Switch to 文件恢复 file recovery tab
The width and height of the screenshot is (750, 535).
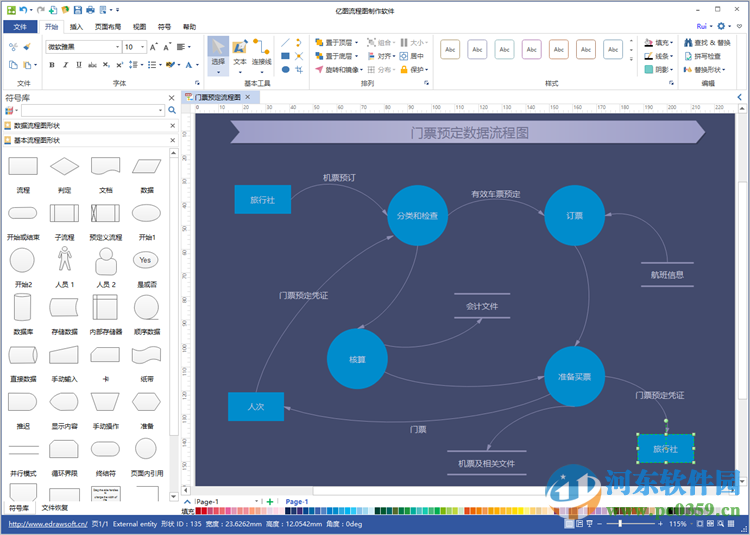[55, 508]
